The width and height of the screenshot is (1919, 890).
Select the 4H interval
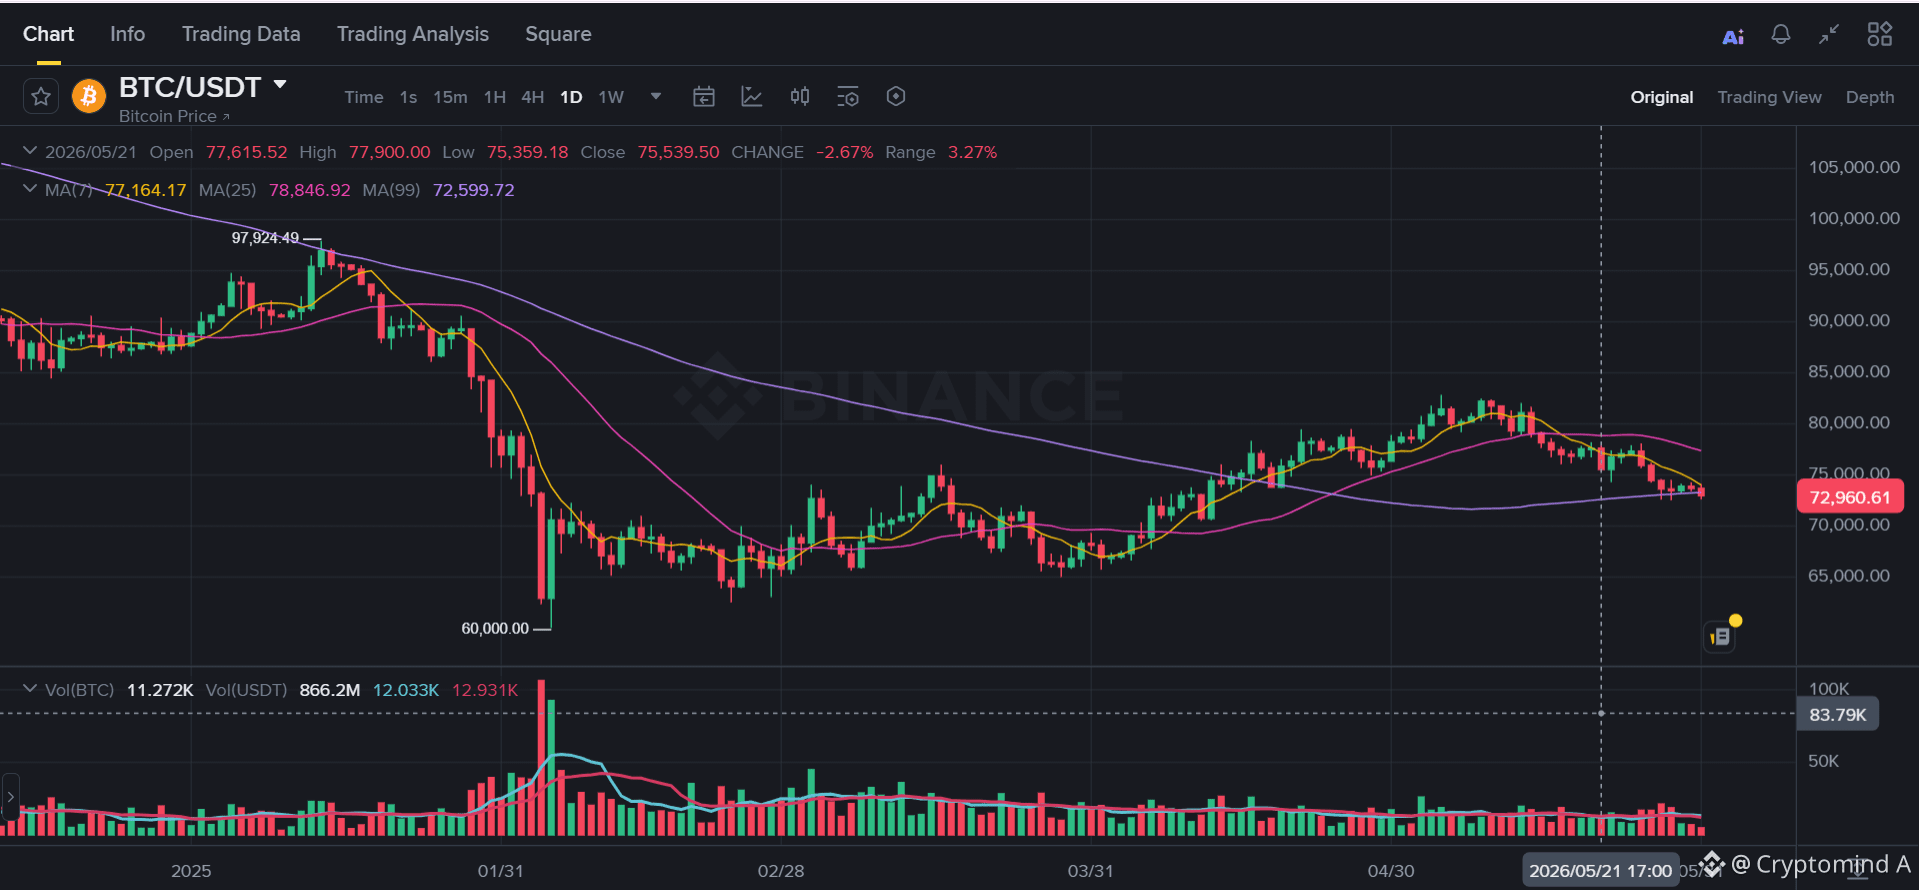coord(533,97)
